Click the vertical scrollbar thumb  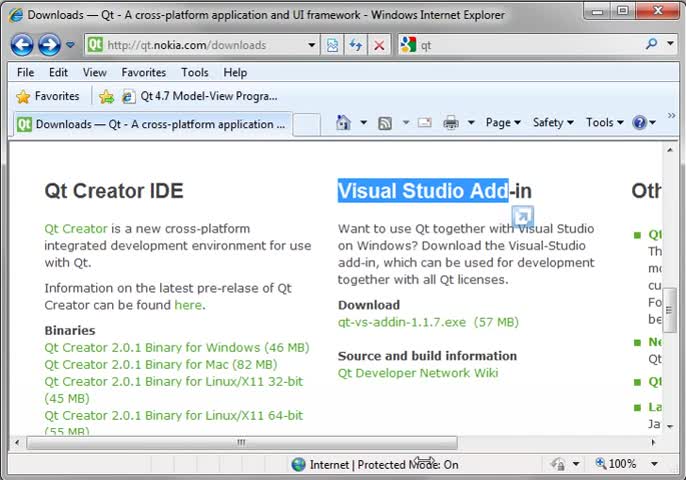click(x=669, y=310)
